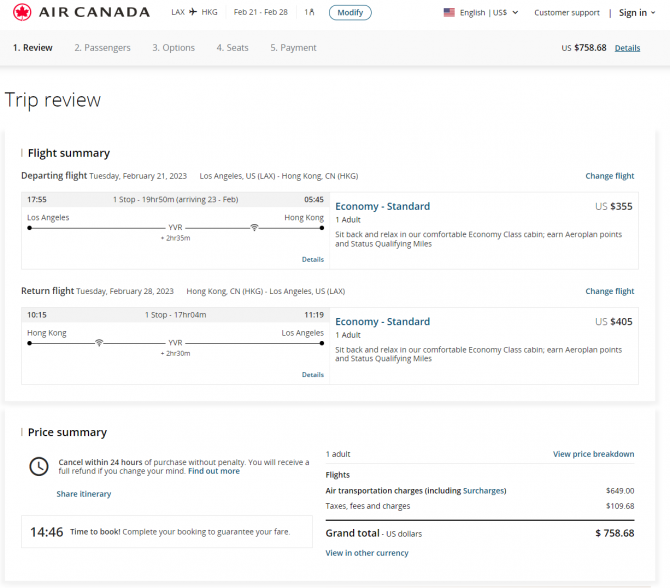This screenshot has height=588, width=670.
Task: Change the return flight
Action: tap(610, 291)
